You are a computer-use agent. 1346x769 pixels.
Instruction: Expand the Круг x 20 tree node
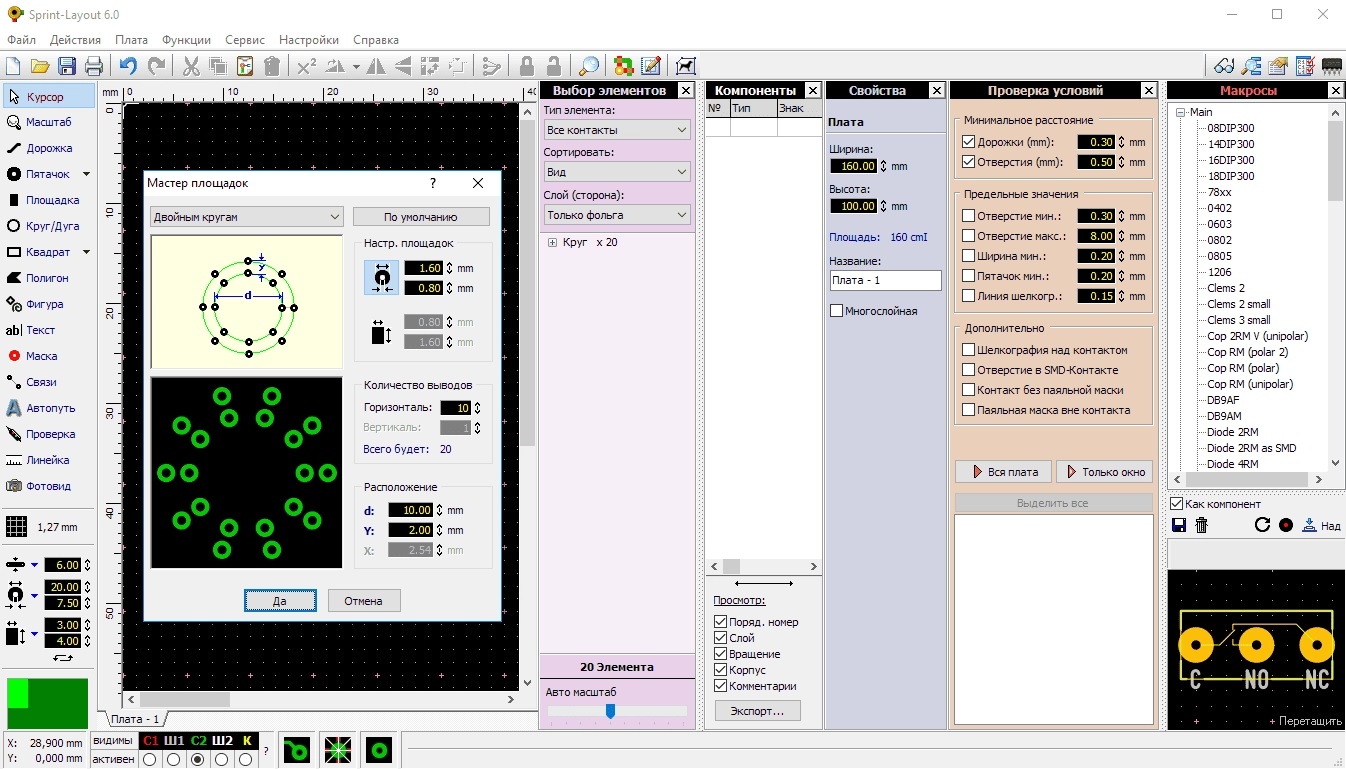tap(552, 242)
